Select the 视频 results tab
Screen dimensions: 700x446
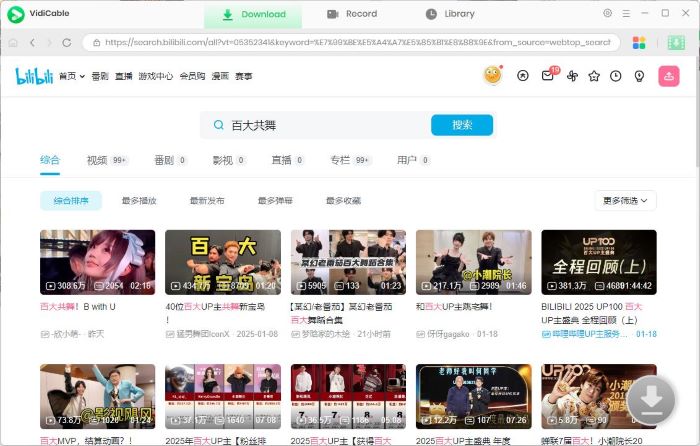[x=107, y=160]
